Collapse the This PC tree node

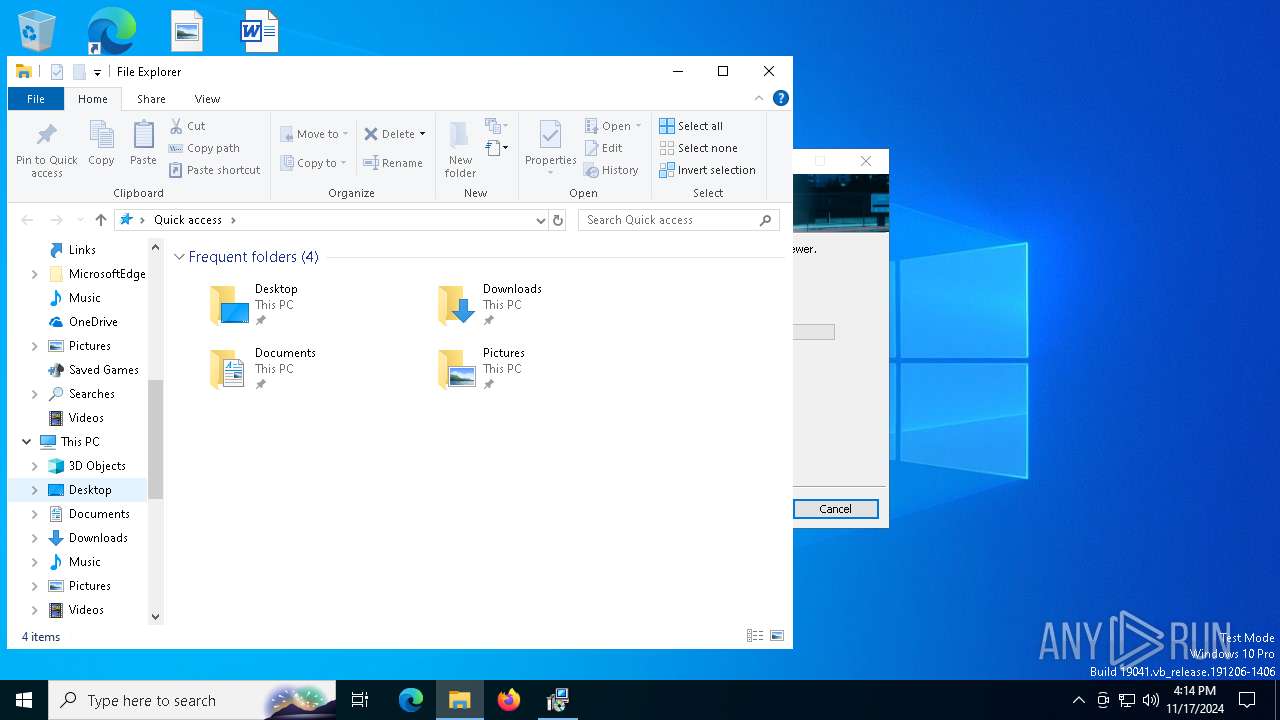(x=27, y=442)
